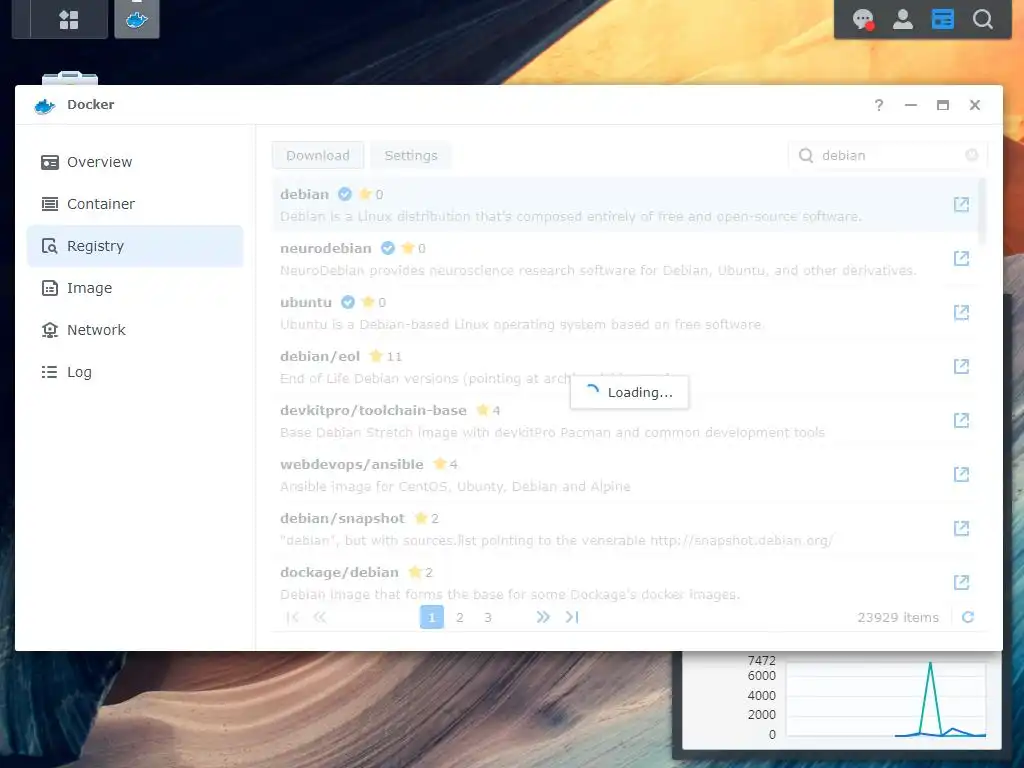Select the debian/snapshot row
This screenshot has width=1024, height=768.
[x=625, y=529]
